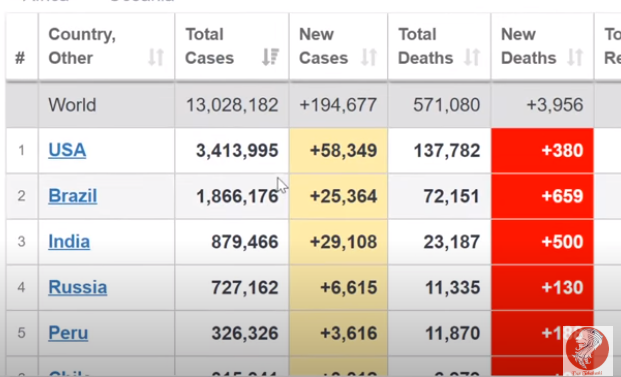
Task: Click the Total Deaths header text
Action: (x=425, y=46)
